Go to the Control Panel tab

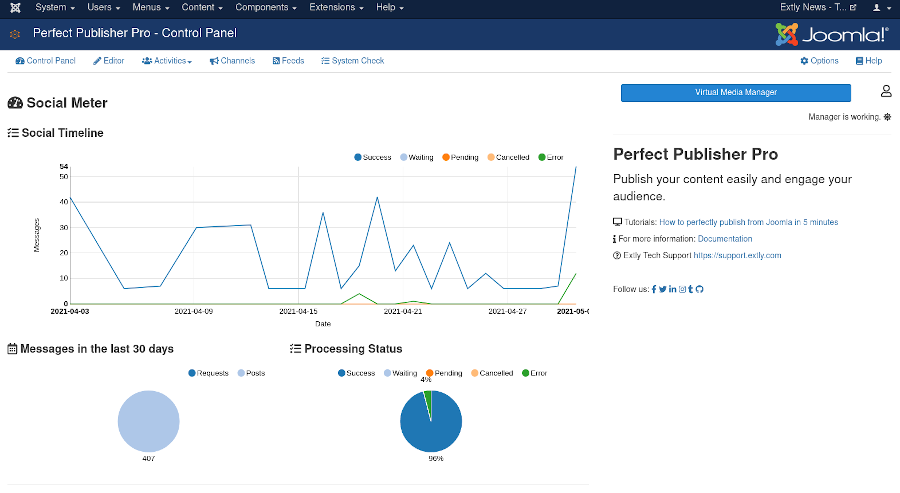[45, 61]
